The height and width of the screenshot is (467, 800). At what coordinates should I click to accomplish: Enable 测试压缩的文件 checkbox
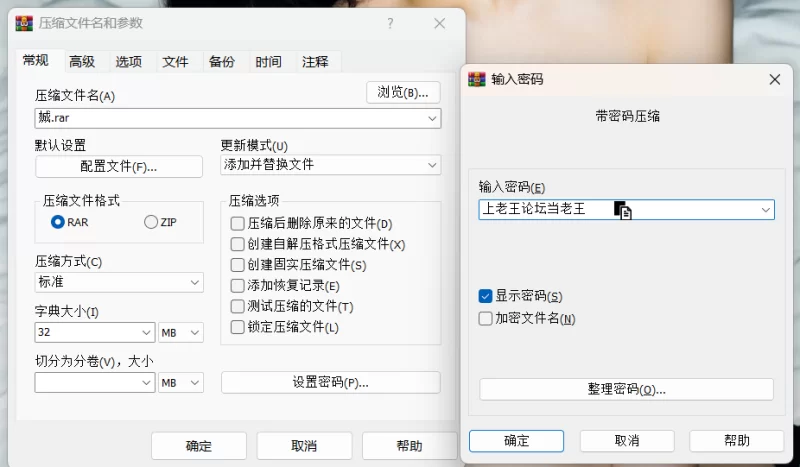237,306
